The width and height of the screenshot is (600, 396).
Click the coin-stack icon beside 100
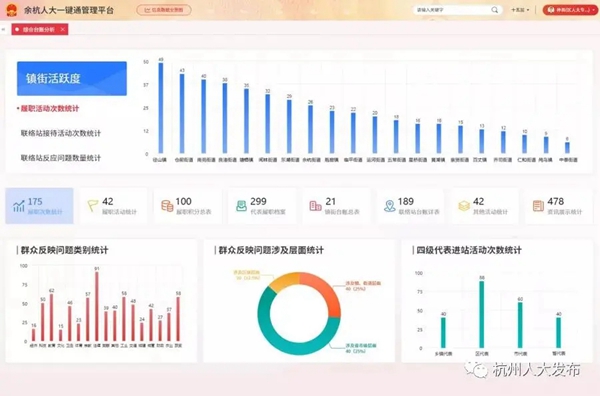pyautogui.click(x=167, y=206)
